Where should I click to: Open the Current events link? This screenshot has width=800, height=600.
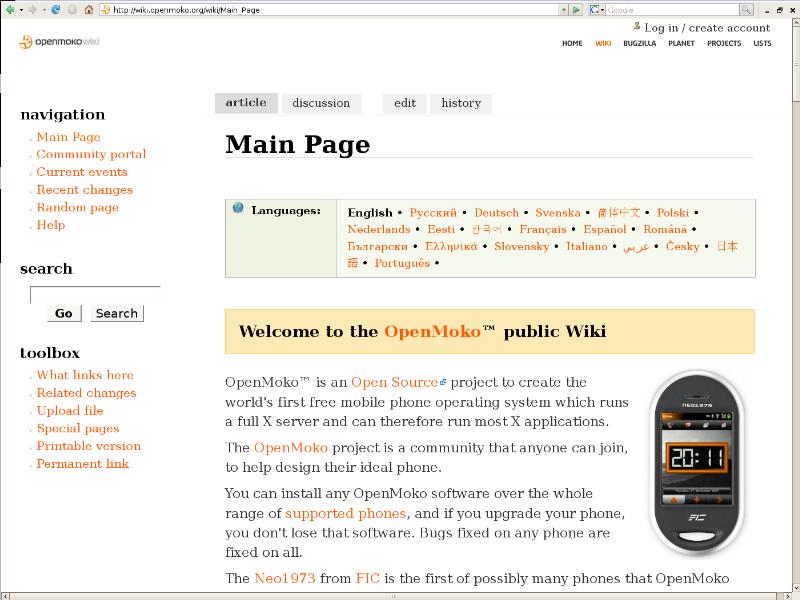click(x=82, y=172)
